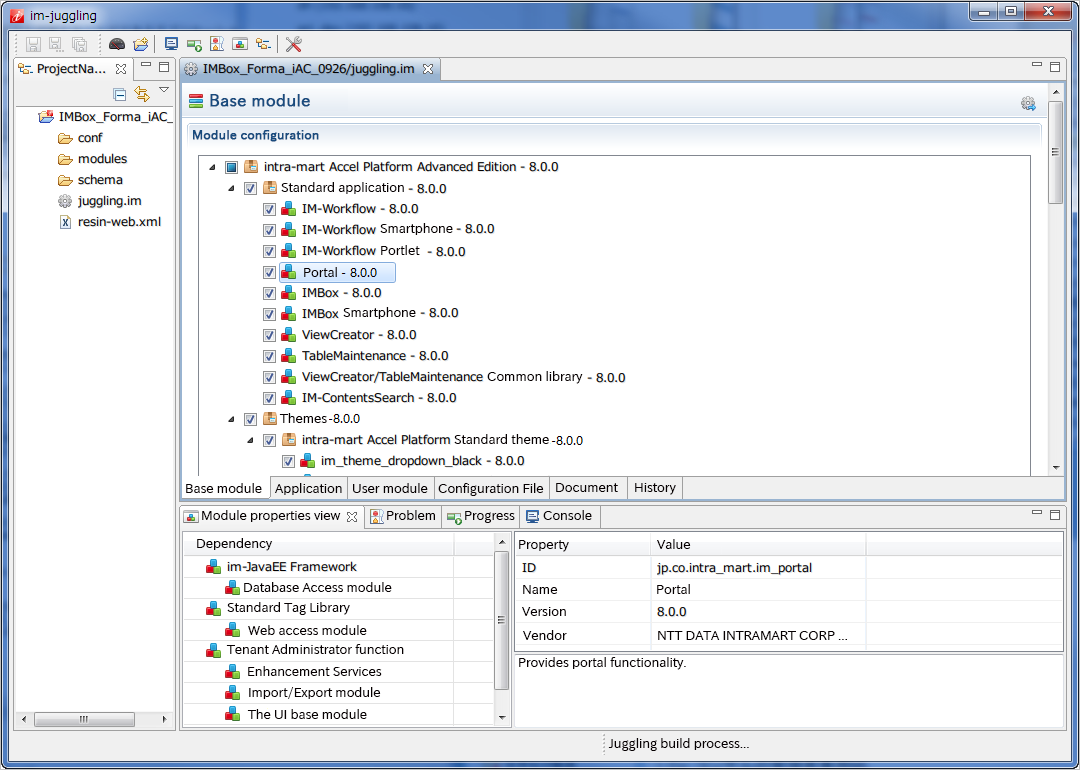Click the ProjectNavigator horizontal scrollbar thumb
This screenshot has height=770, width=1080.
pyautogui.click(x=84, y=720)
